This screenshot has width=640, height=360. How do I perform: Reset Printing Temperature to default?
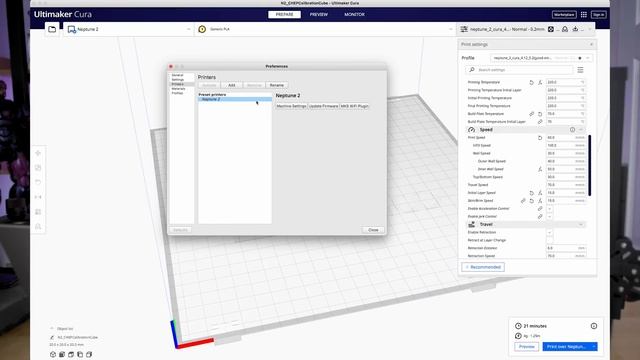(x=531, y=82)
